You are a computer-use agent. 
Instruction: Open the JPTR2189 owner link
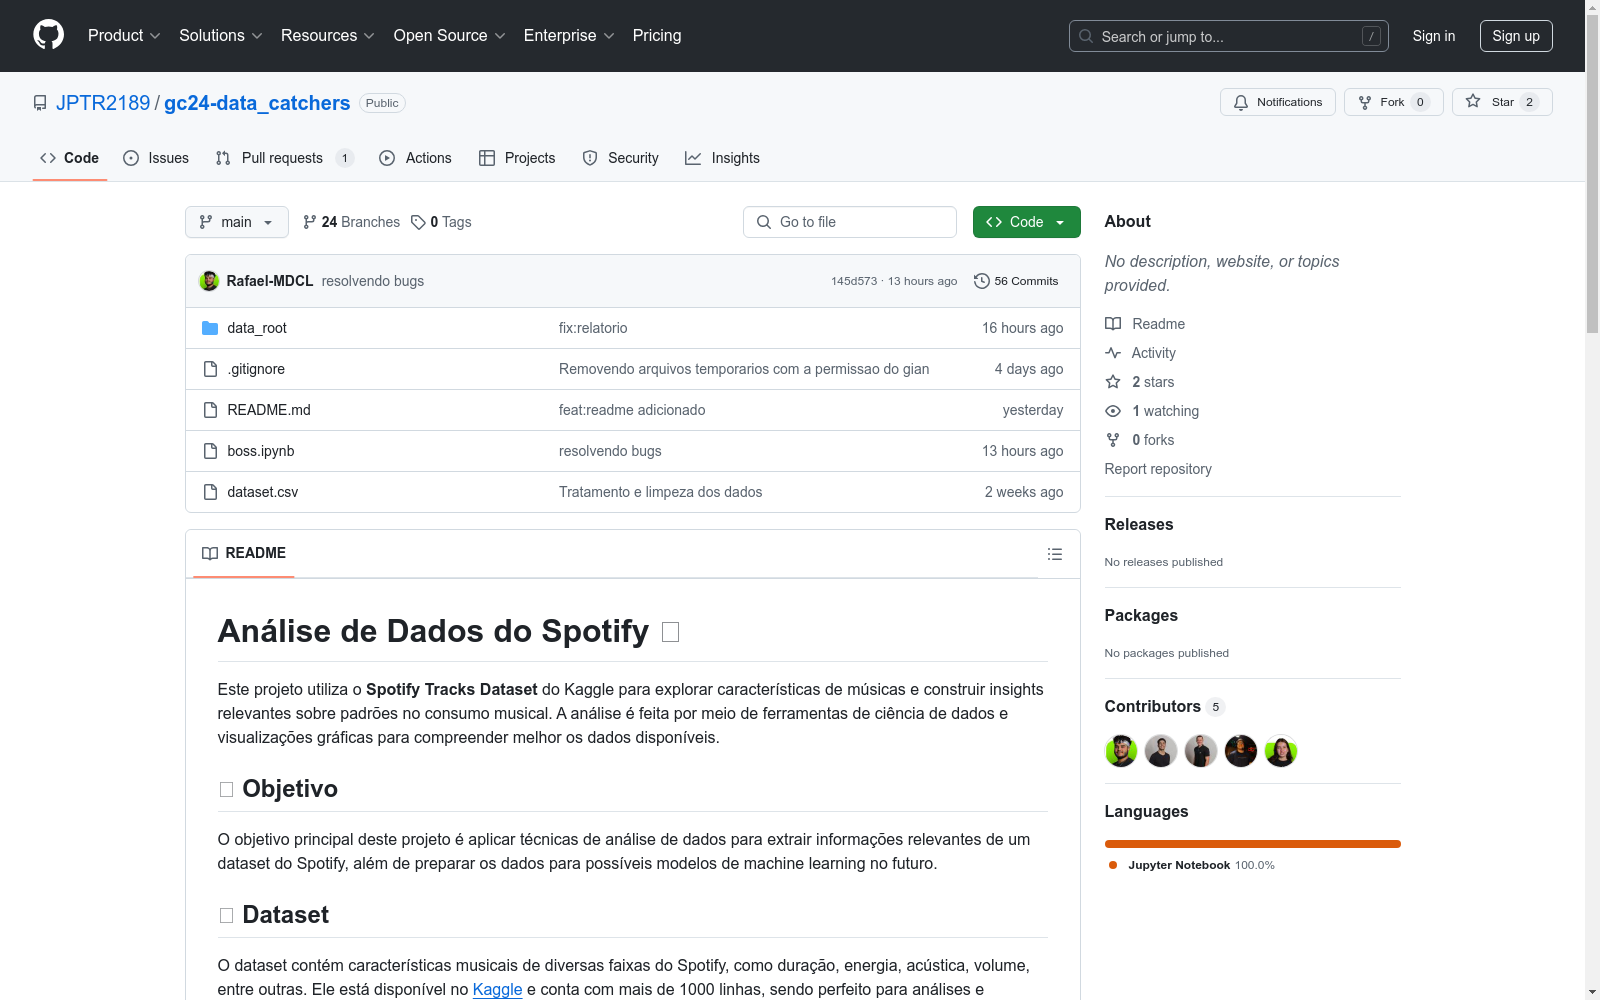(103, 103)
